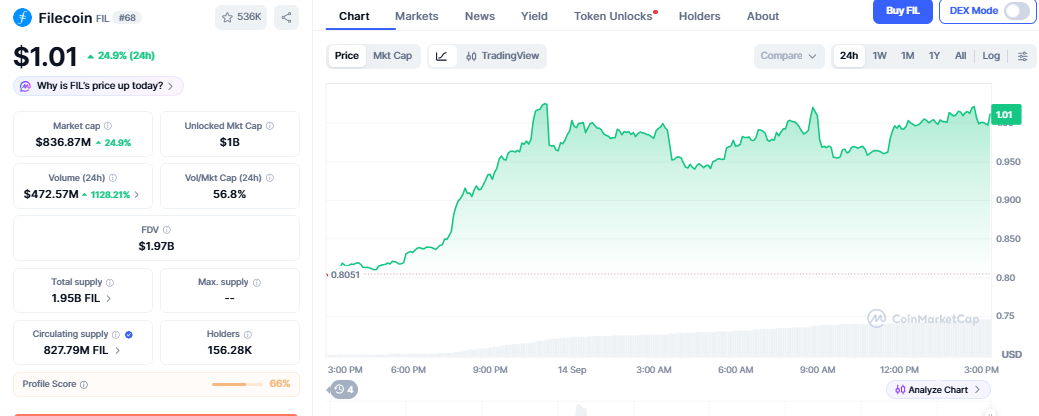Open the Yield tab
1039x416 pixels.
point(534,17)
